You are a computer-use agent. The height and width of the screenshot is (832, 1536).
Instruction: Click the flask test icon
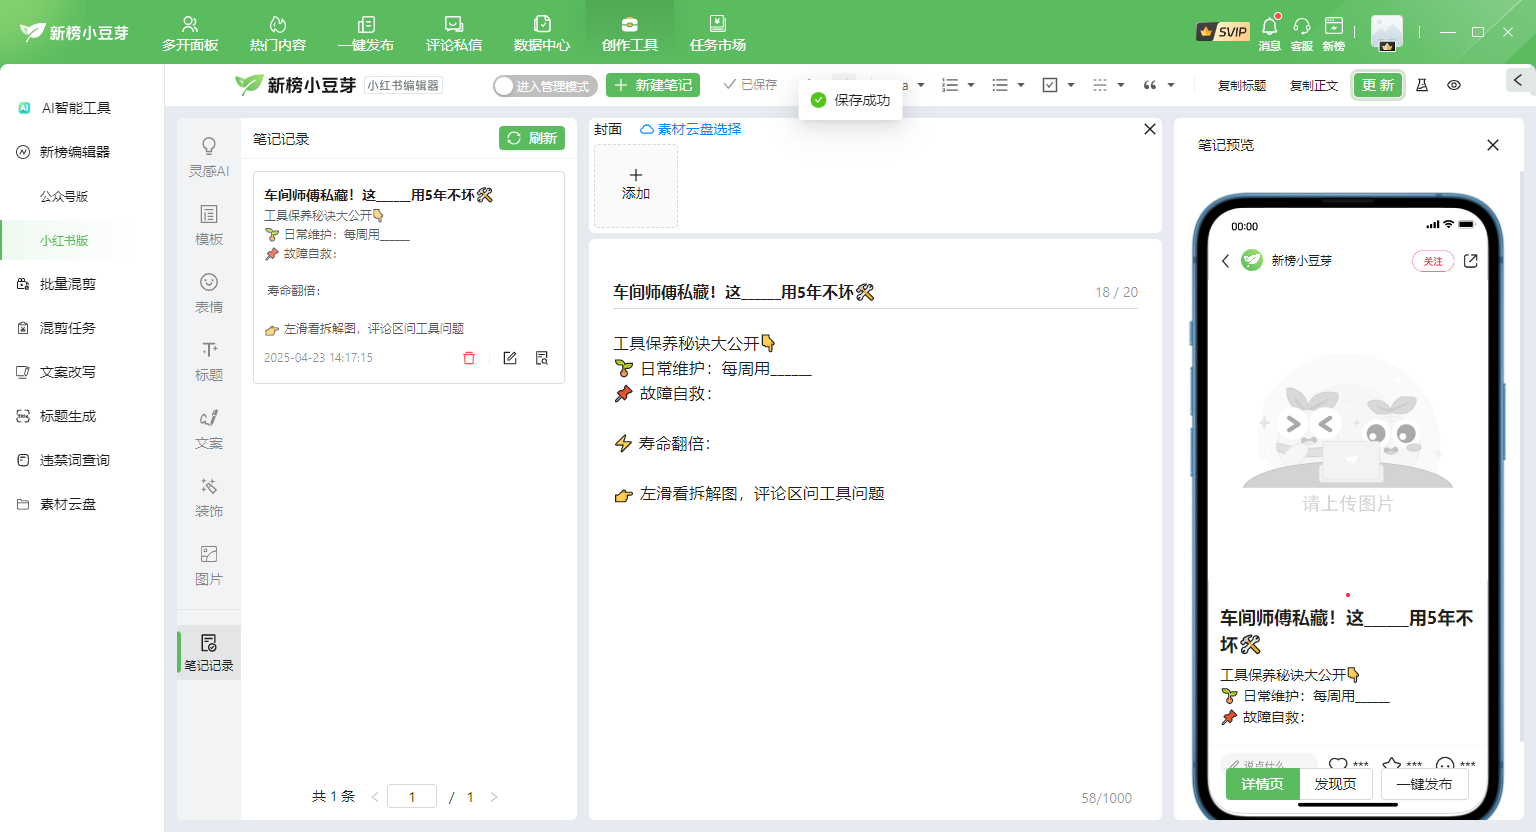click(1422, 85)
